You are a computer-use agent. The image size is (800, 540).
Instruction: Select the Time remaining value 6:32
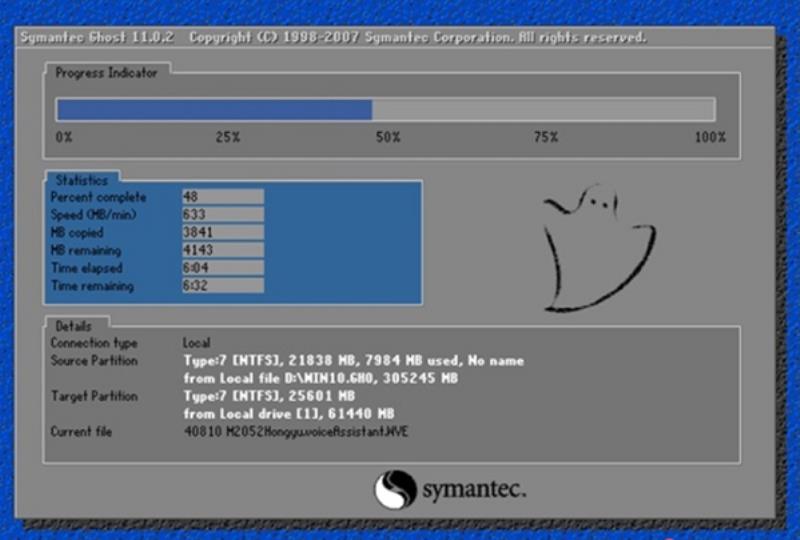click(223, 286)
